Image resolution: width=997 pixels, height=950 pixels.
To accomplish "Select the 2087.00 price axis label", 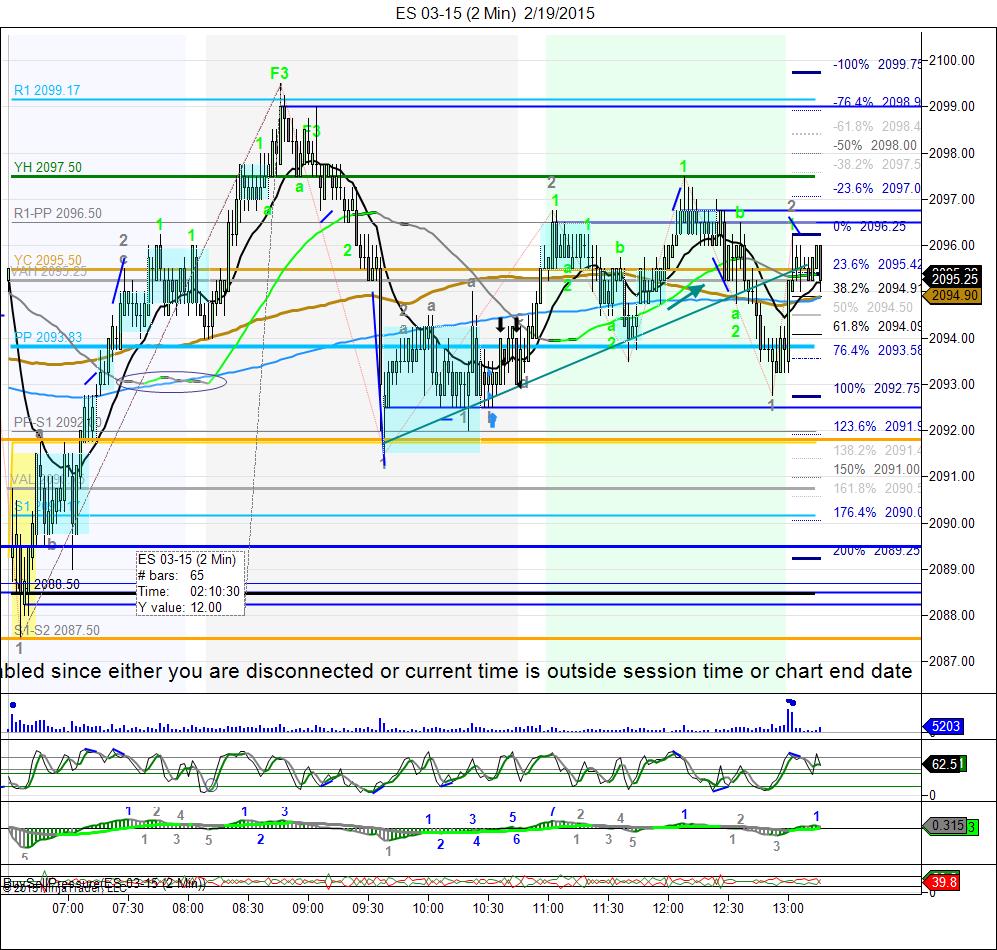I will coord(952,661).
